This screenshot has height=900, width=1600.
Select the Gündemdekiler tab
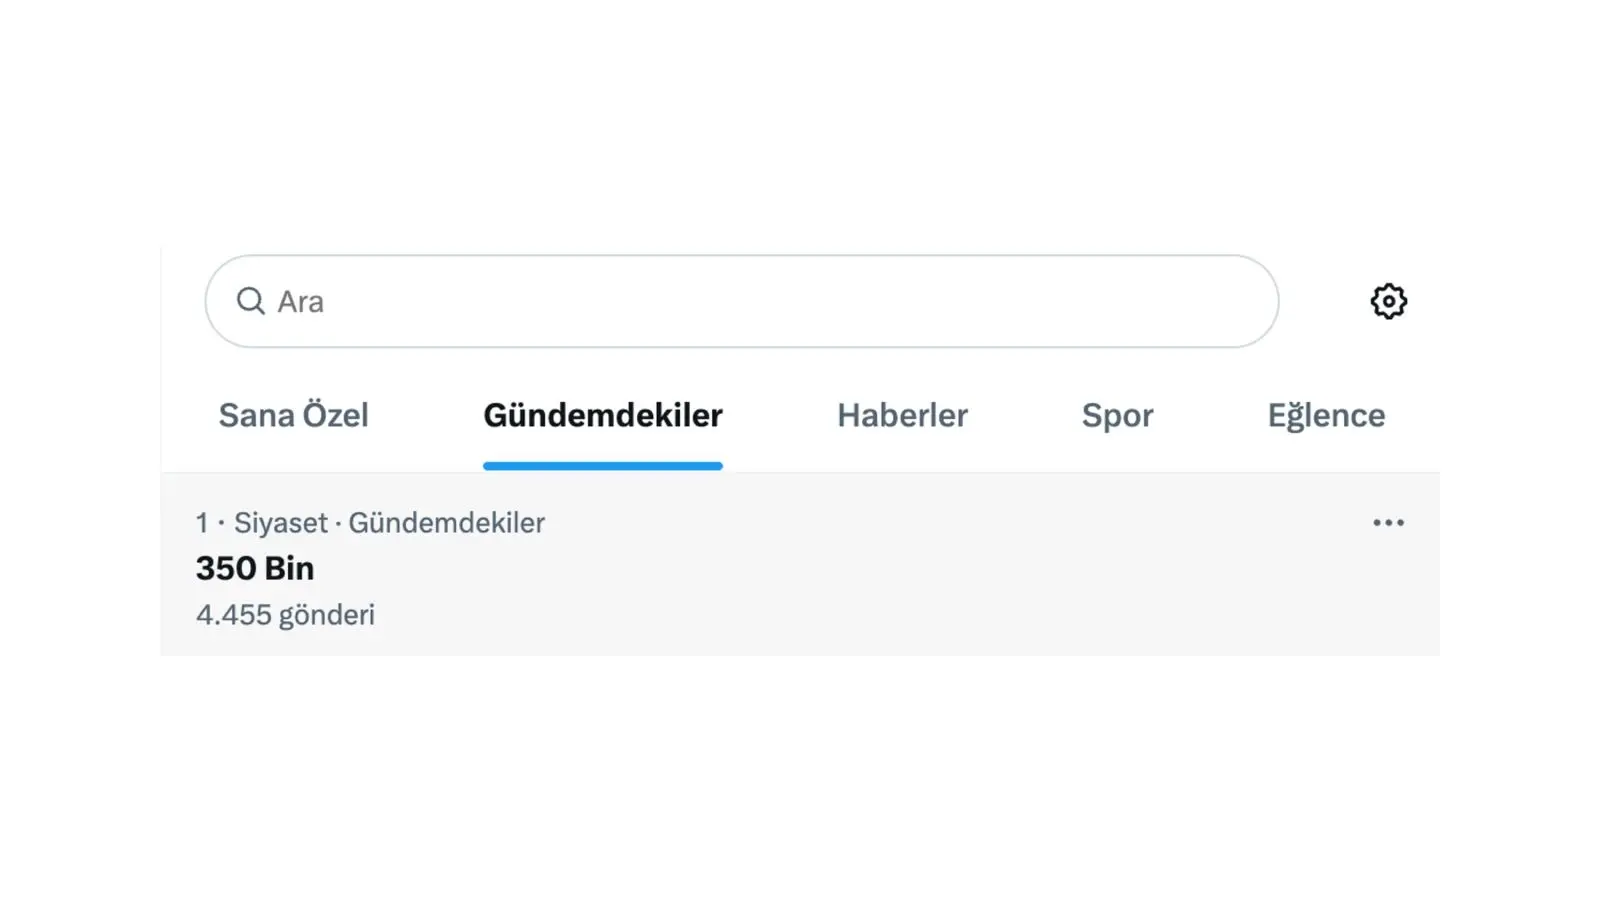coord(602,415)
